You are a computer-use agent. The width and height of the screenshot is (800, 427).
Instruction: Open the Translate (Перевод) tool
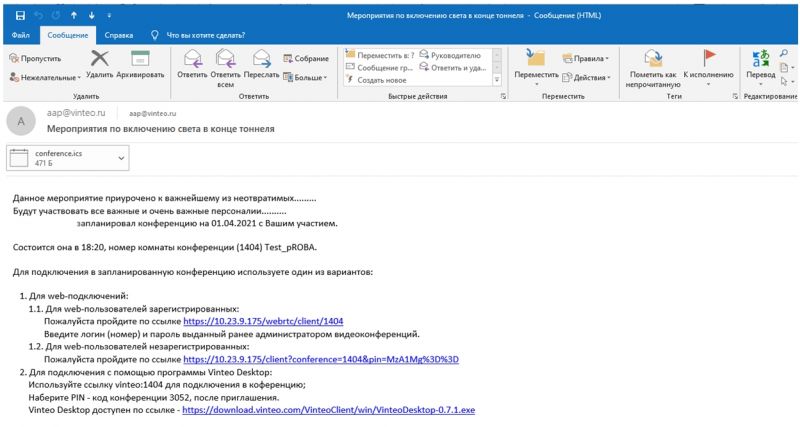pyautogui.click(x=761, y=64)
